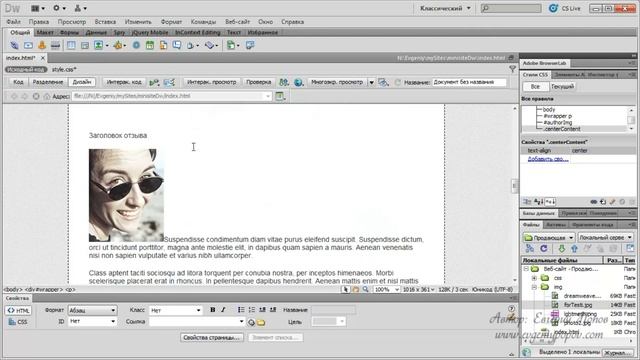This screenshot has height=360, width=640.
Task: Insert a table from the Insert bar
Action: pos(71,45)
